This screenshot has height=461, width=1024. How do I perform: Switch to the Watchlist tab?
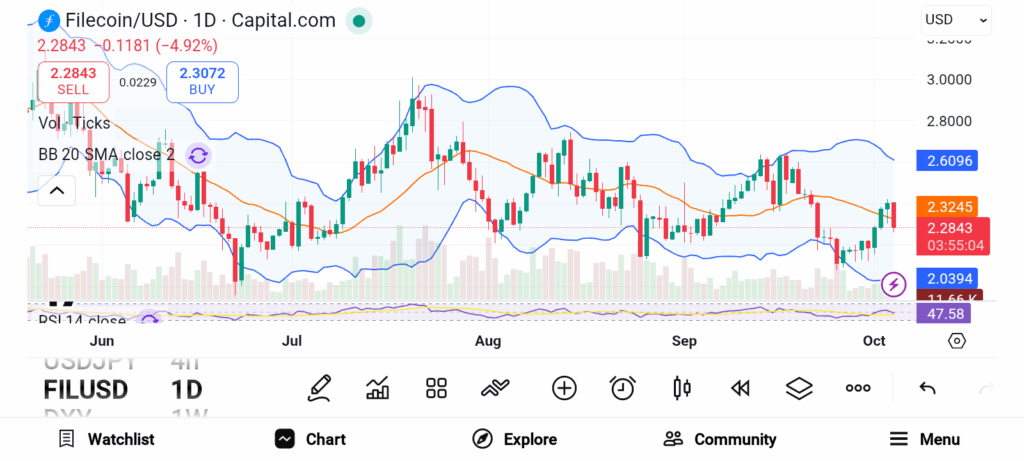pyautogui.click(x=106, y=439)
